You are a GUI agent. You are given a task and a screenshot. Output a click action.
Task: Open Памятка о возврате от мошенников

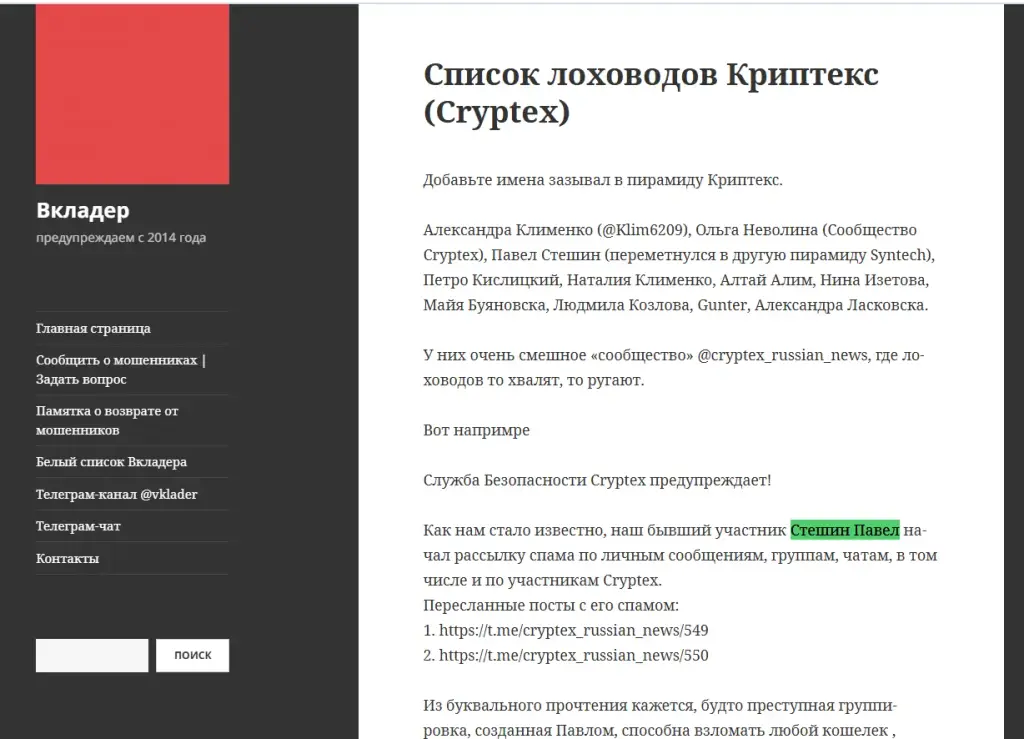[x=107, y=420]
